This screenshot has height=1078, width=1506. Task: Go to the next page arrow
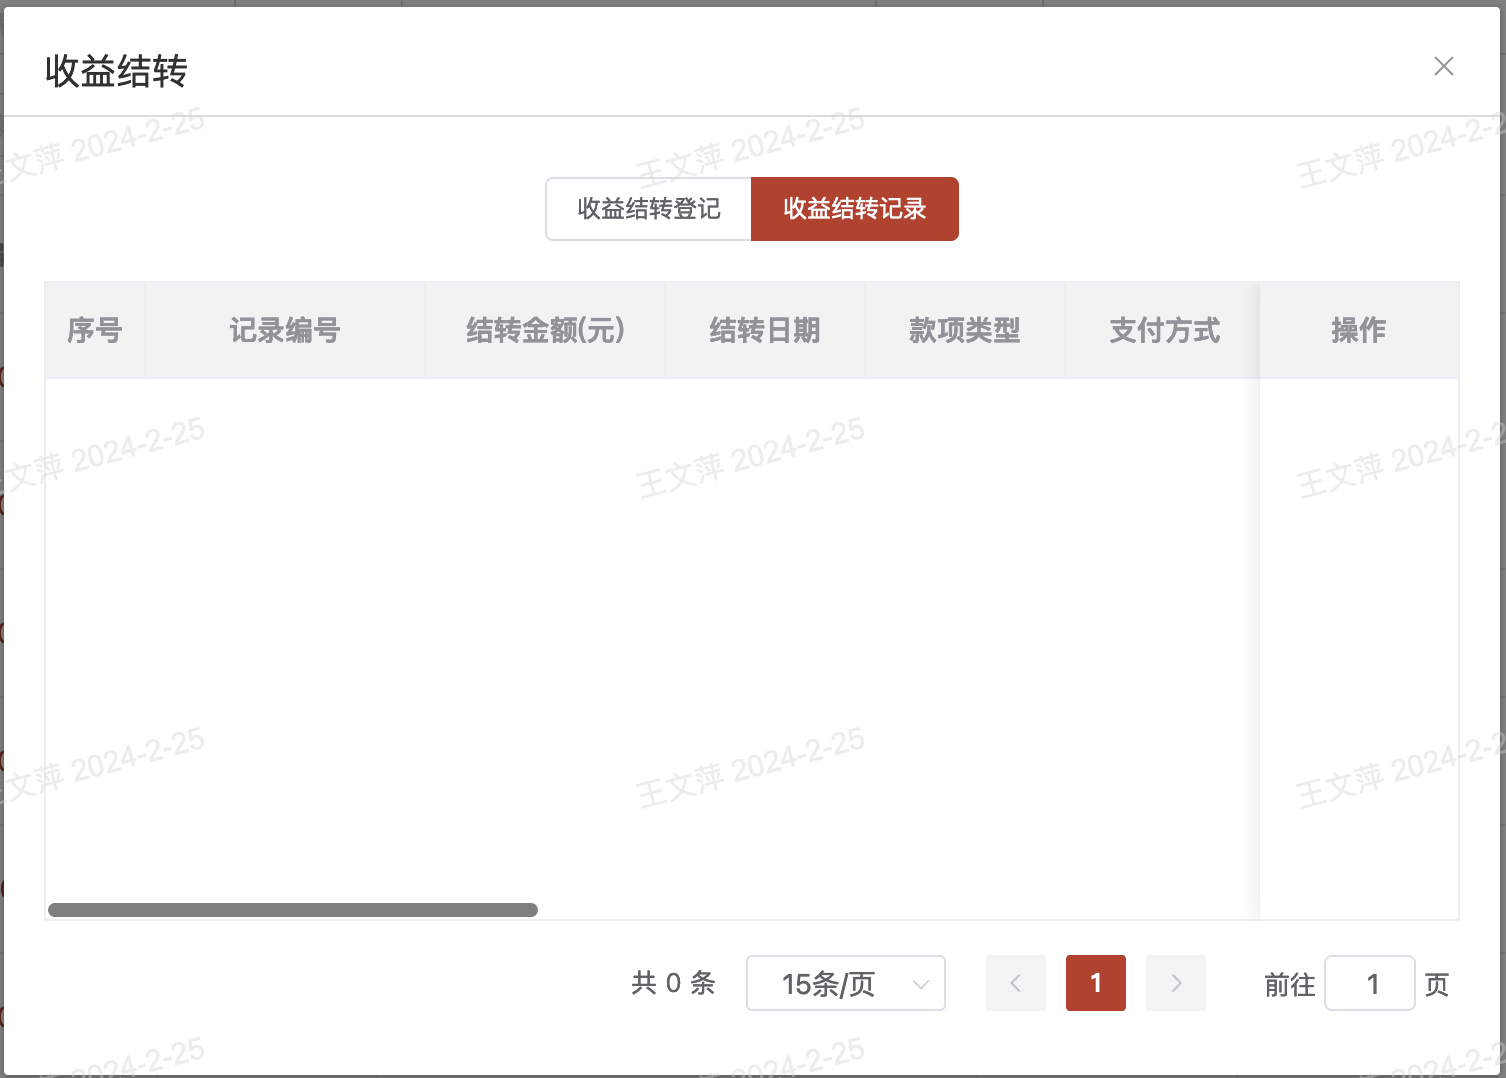click(1176, 984)
